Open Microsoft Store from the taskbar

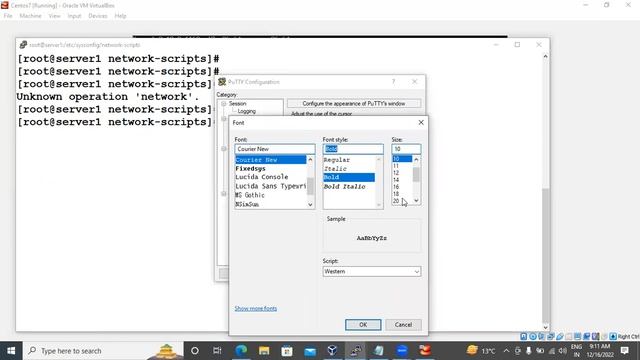[287, 351]
